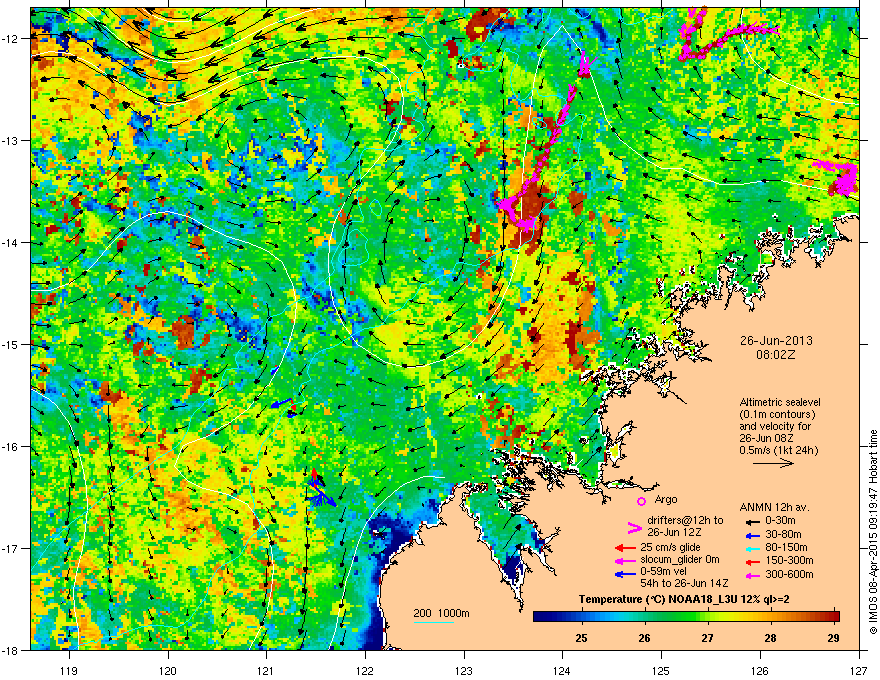Click the 'Altimetric sealevel' caption text
Image resolution: width=880 pixels, height=680 pixels.
click(x=780, y=402)
